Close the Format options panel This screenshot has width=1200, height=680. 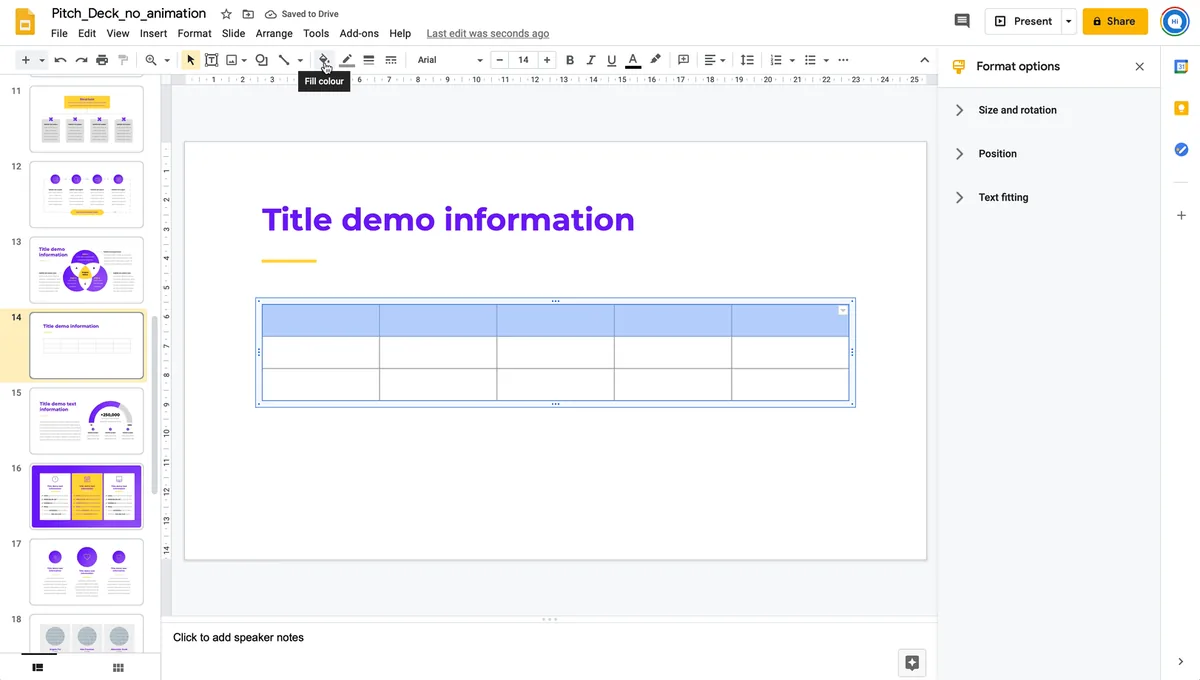tap(1139, 66)
